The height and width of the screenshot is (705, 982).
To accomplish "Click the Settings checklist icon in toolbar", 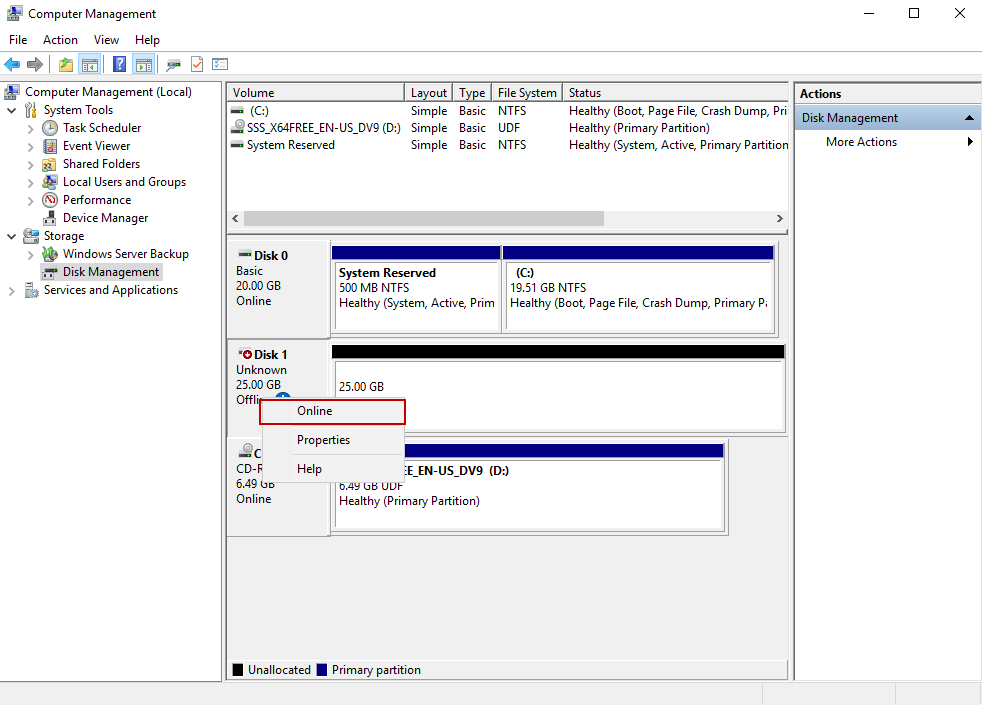I will (x=220, y=65).
